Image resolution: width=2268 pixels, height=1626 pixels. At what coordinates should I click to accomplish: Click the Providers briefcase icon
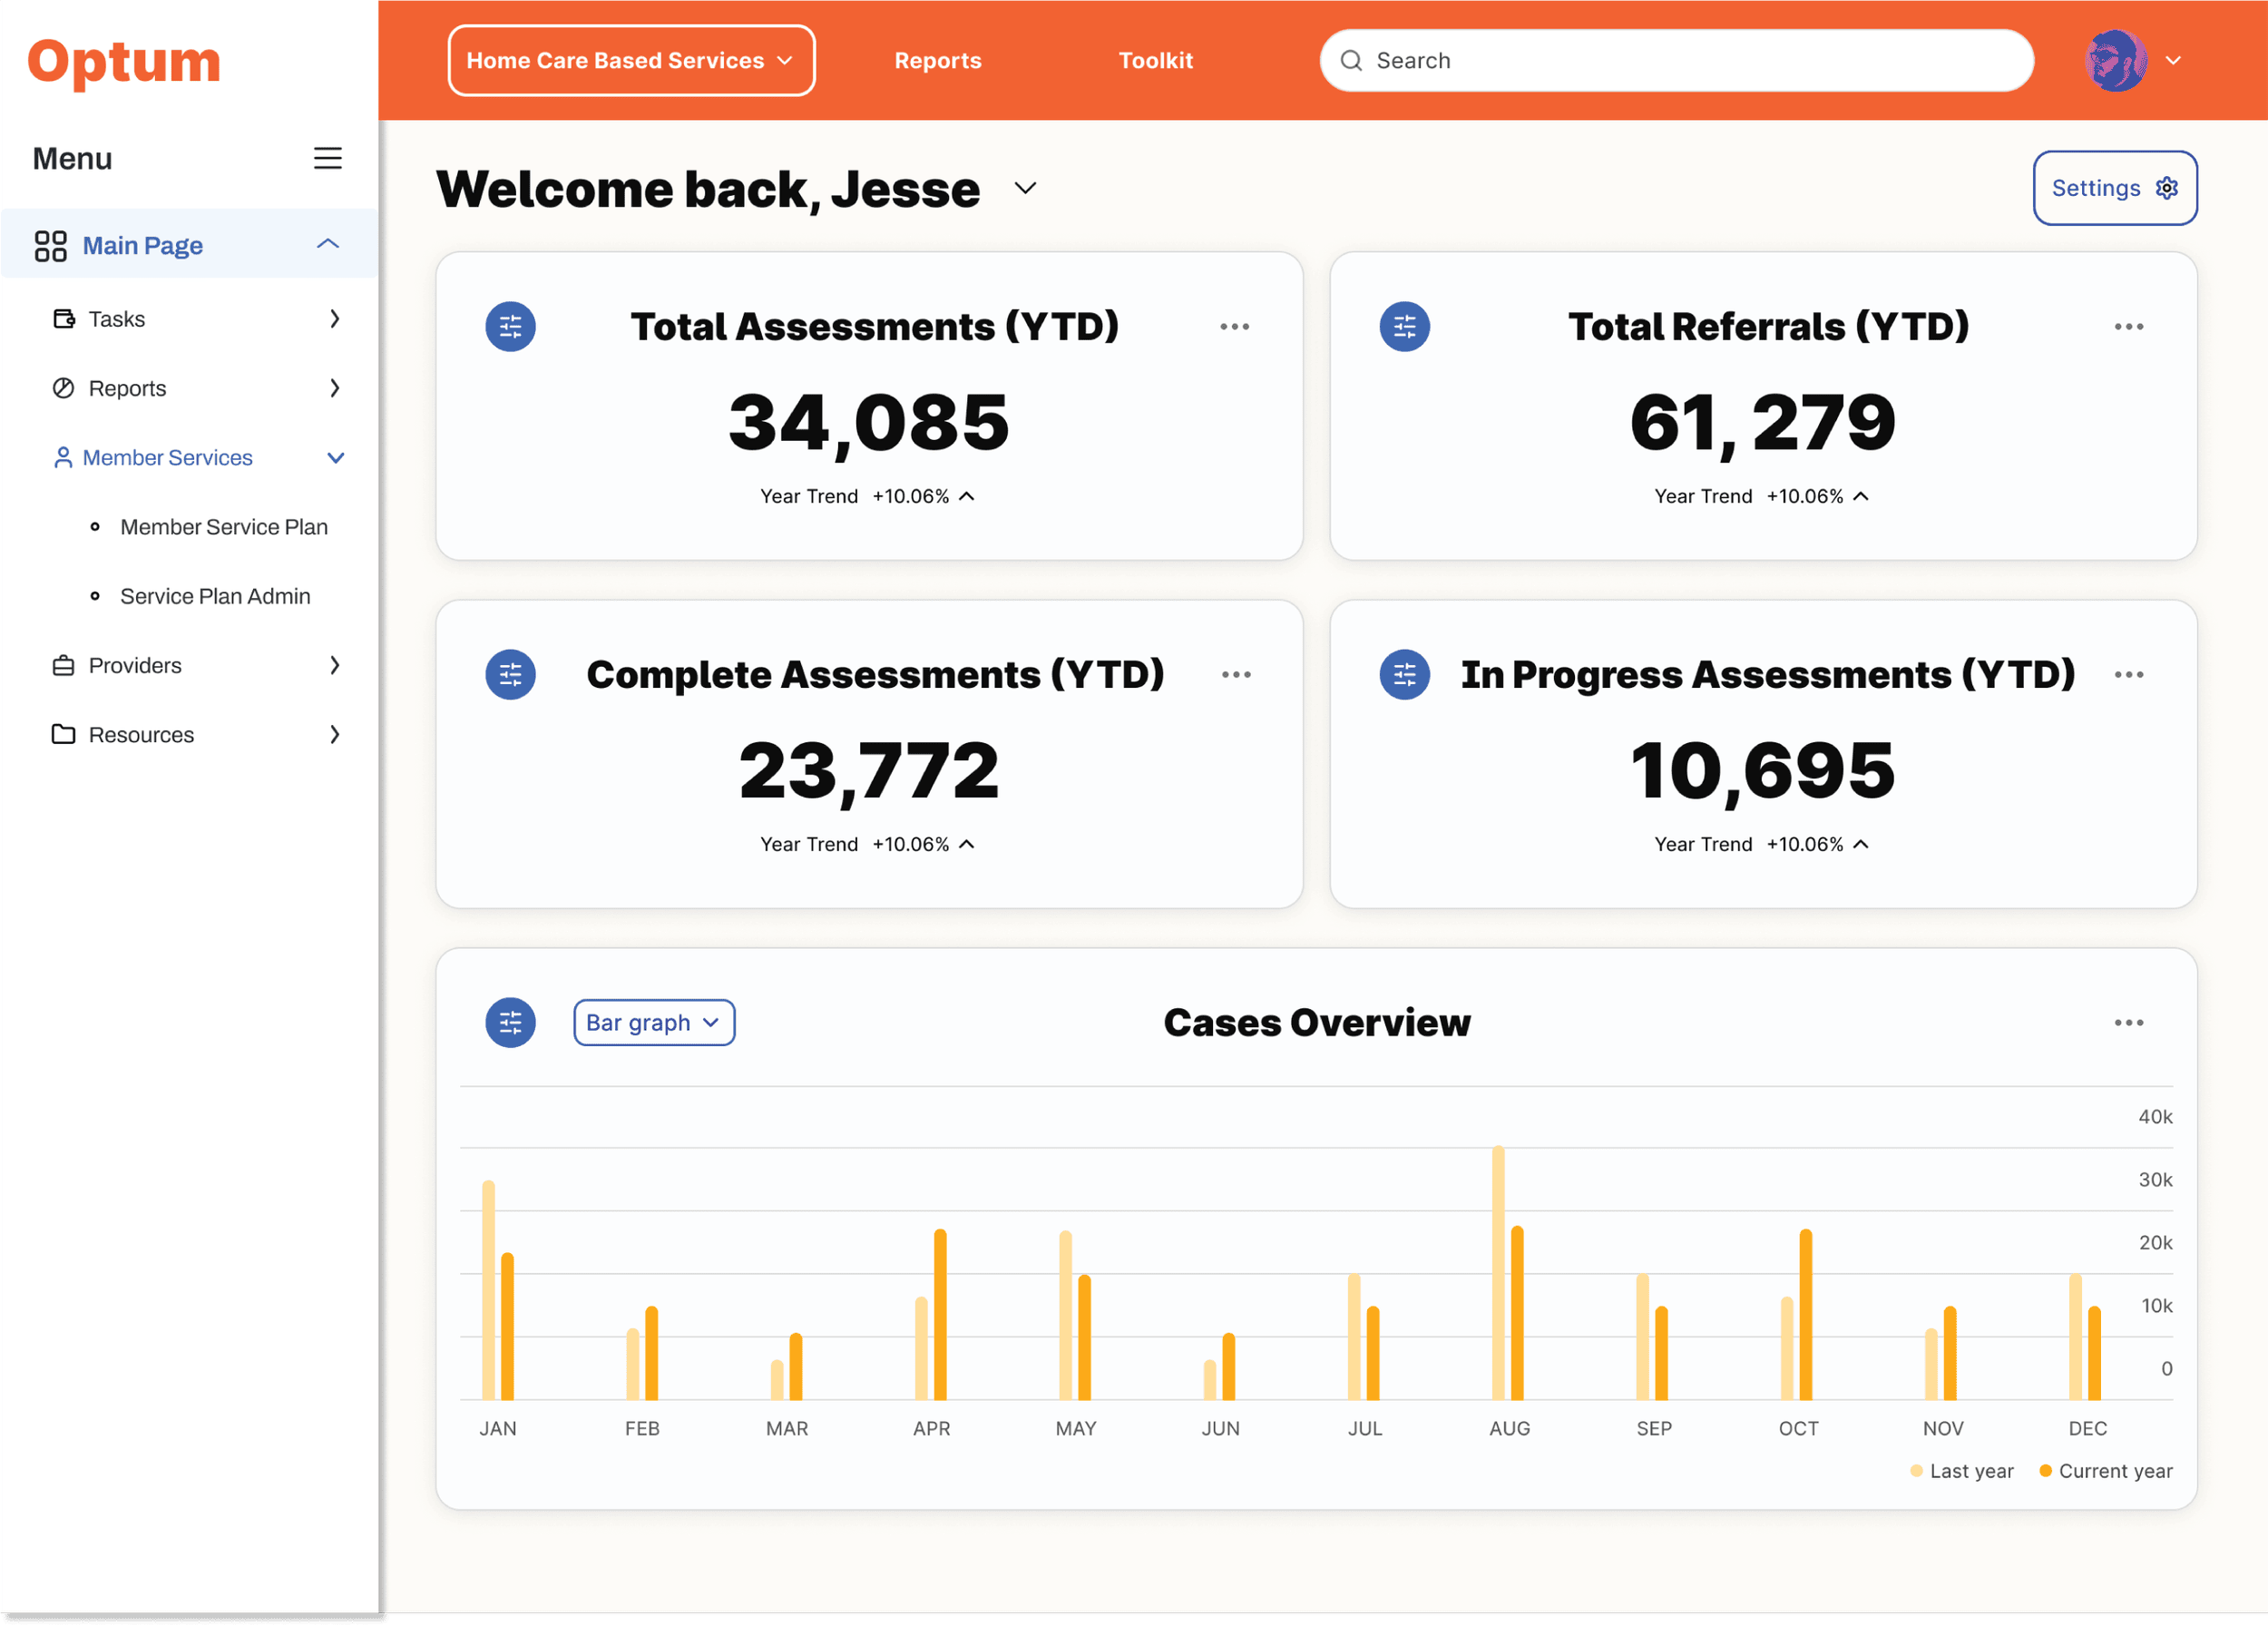click(x=64, y=665)
